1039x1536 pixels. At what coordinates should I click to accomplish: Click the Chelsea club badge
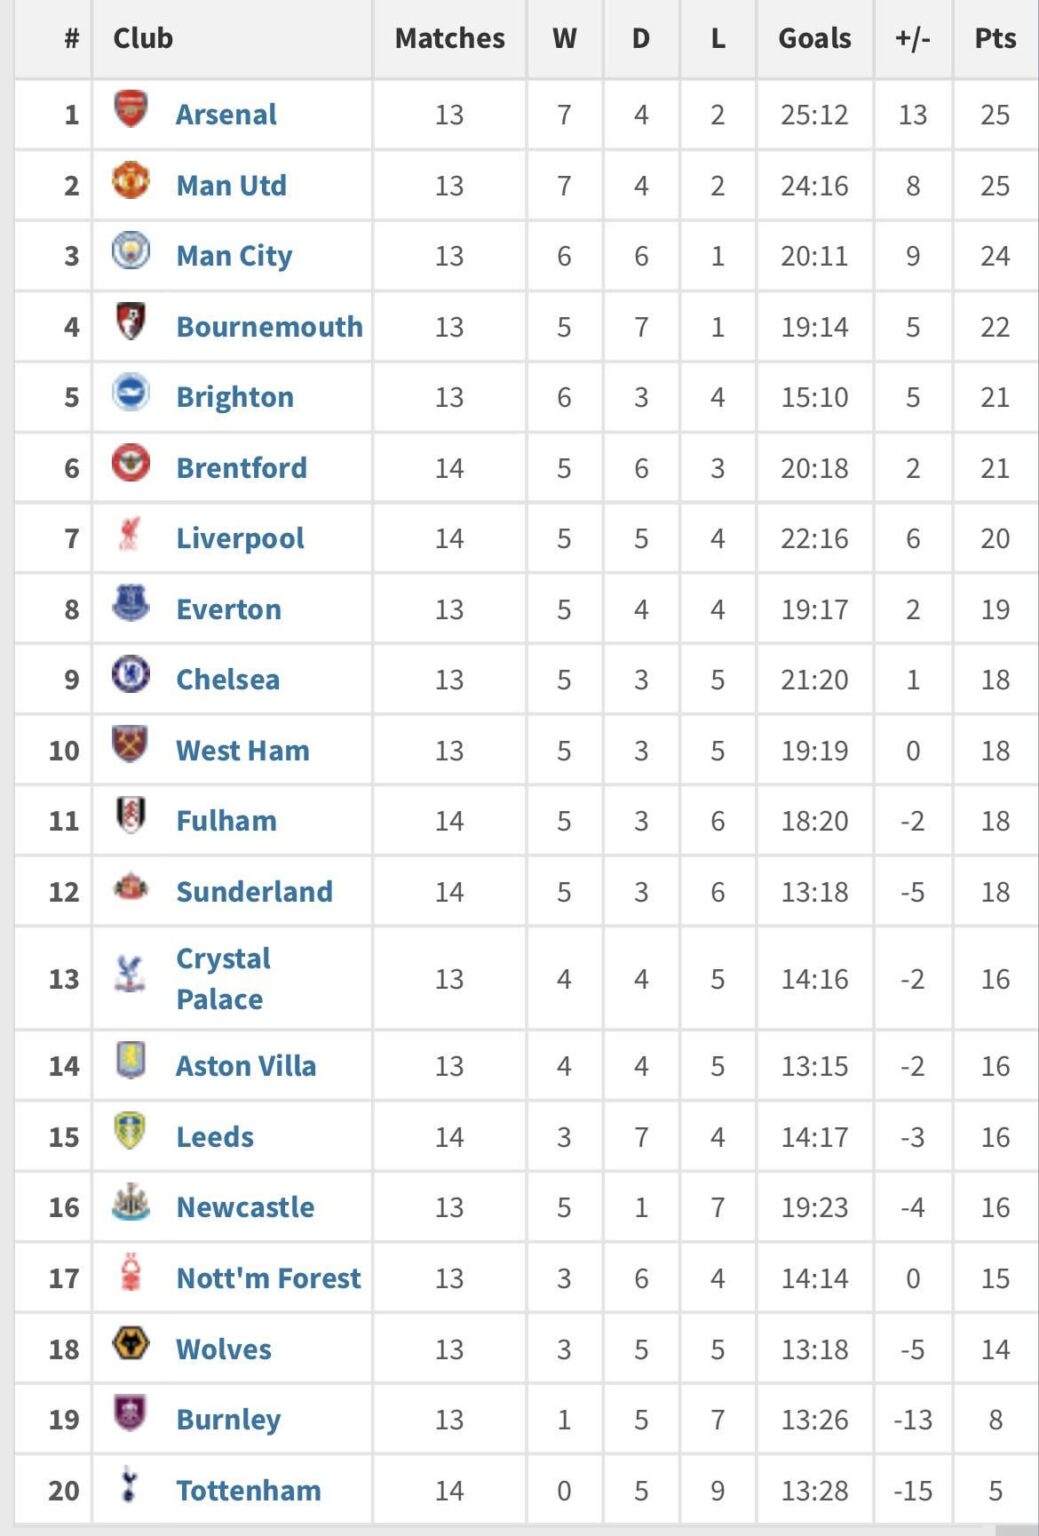click(x=132, y=679)
